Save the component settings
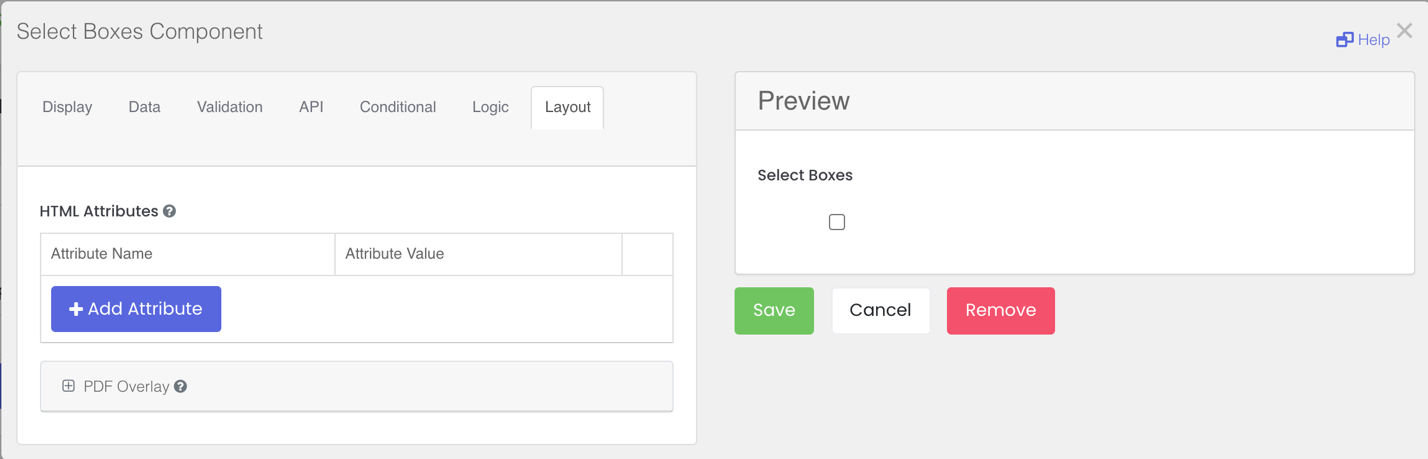The width and height of the screenshot is (1428, 459). point(774,310)
